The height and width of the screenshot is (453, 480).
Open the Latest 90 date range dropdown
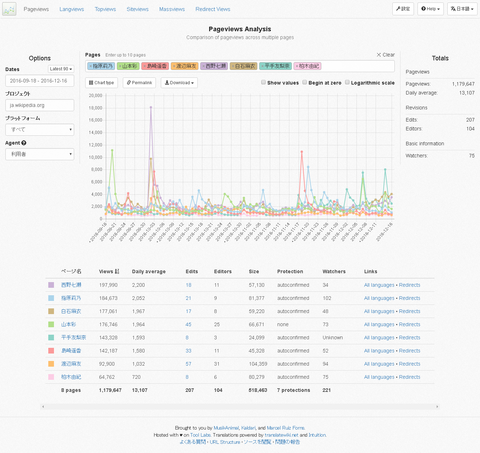pyautogui.click(x=61, y=69)
